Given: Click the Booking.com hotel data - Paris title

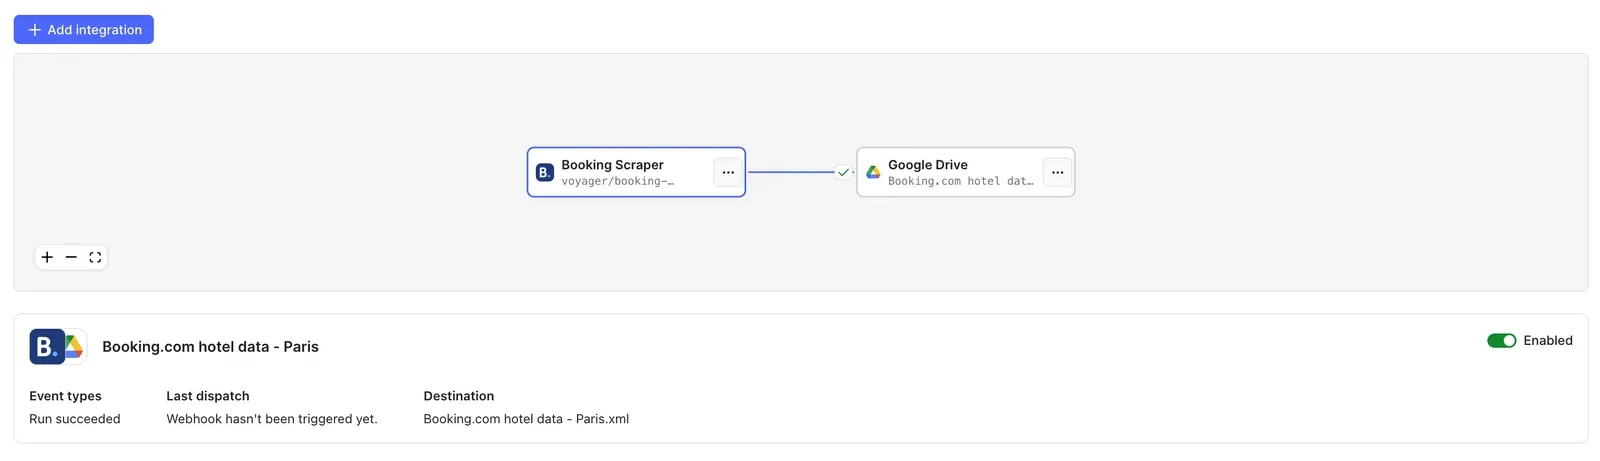Looking at the screenshot, I should [210, 347].
